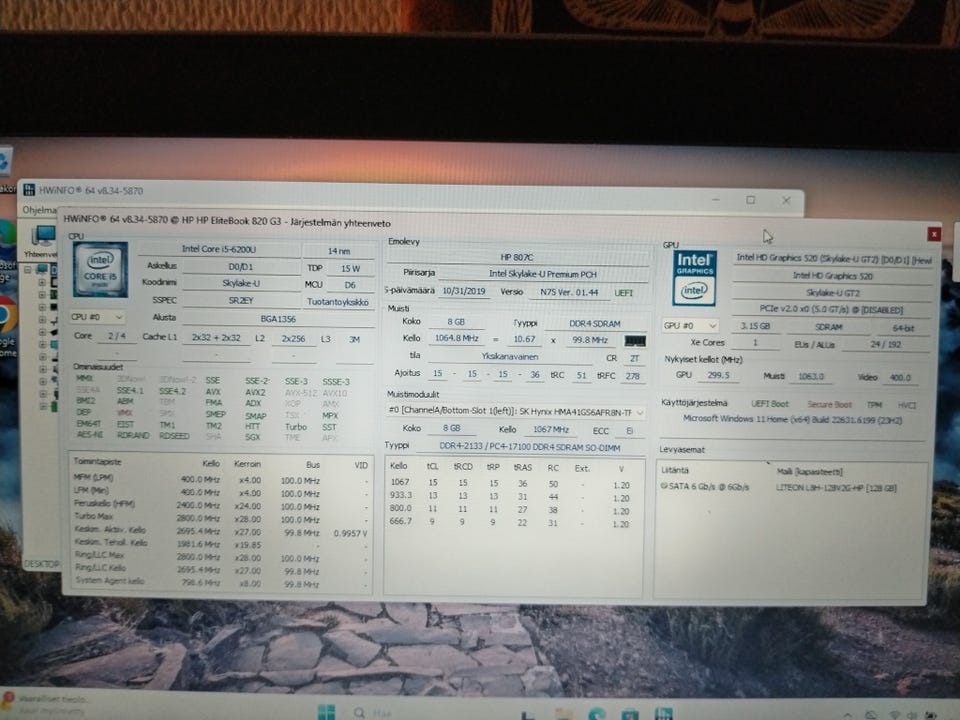Click the memory chip icon beside 99.8 MHz
960x720 pixels.
(x=634, y=340)
